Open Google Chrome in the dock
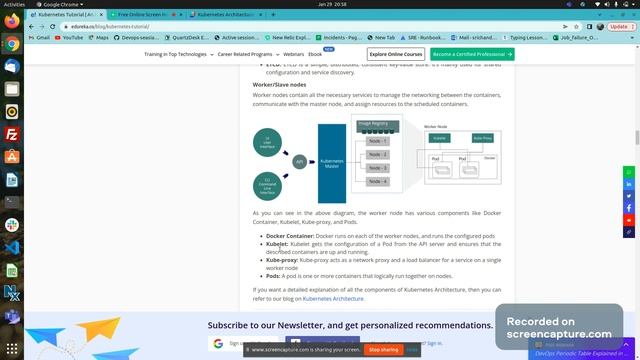Image resolution: width=640 pixels, height=360 pixels. click(12, 44)
